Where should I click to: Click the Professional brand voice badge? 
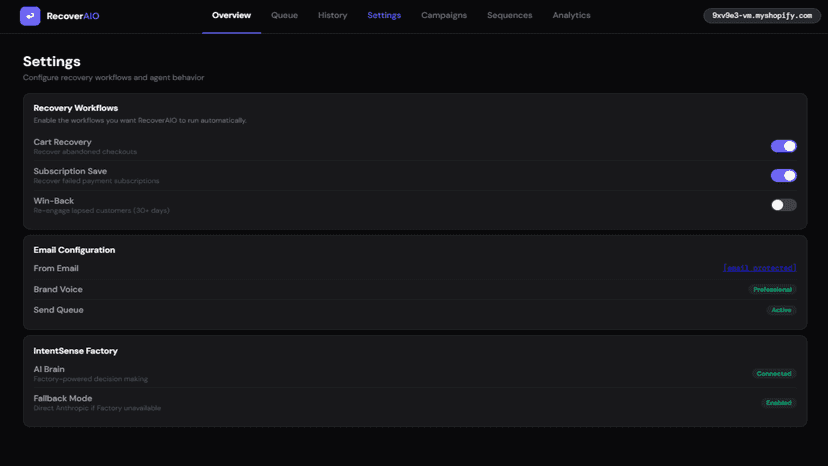(x=772, y=290)
